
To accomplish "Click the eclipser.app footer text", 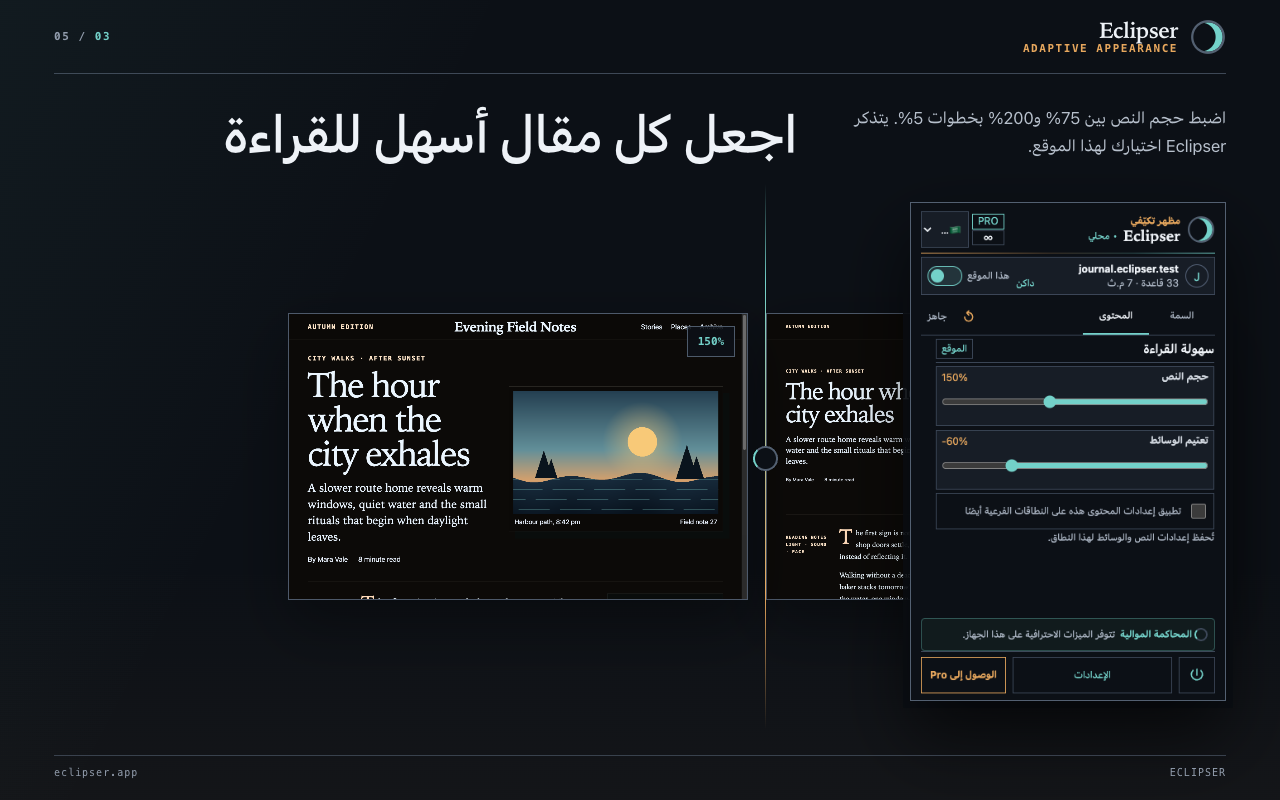I will [96, 772].
